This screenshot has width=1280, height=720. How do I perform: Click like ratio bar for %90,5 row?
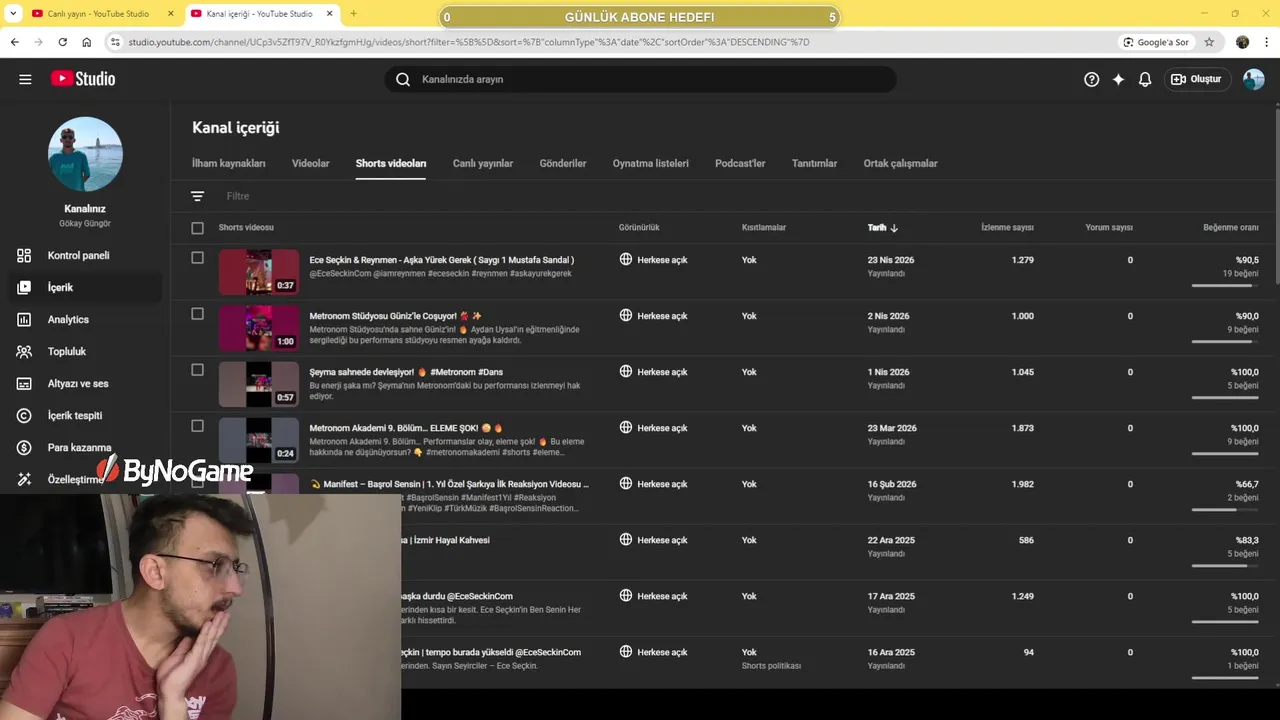point(1225,286)
